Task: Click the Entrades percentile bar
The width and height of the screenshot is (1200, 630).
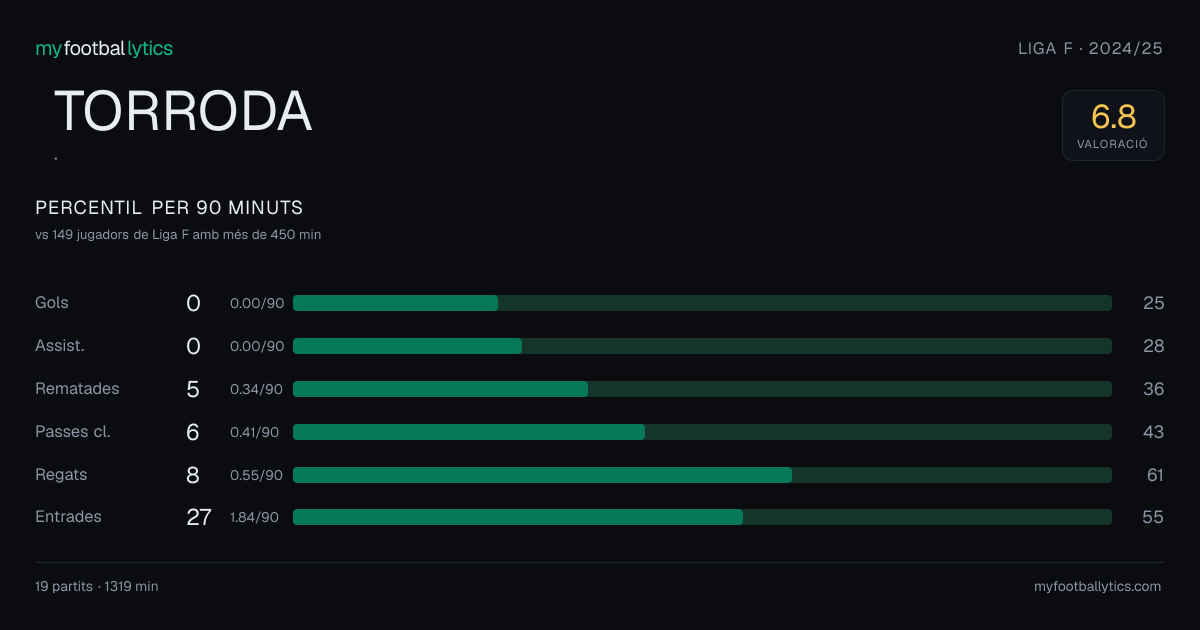Action: (x=702, y=517)
